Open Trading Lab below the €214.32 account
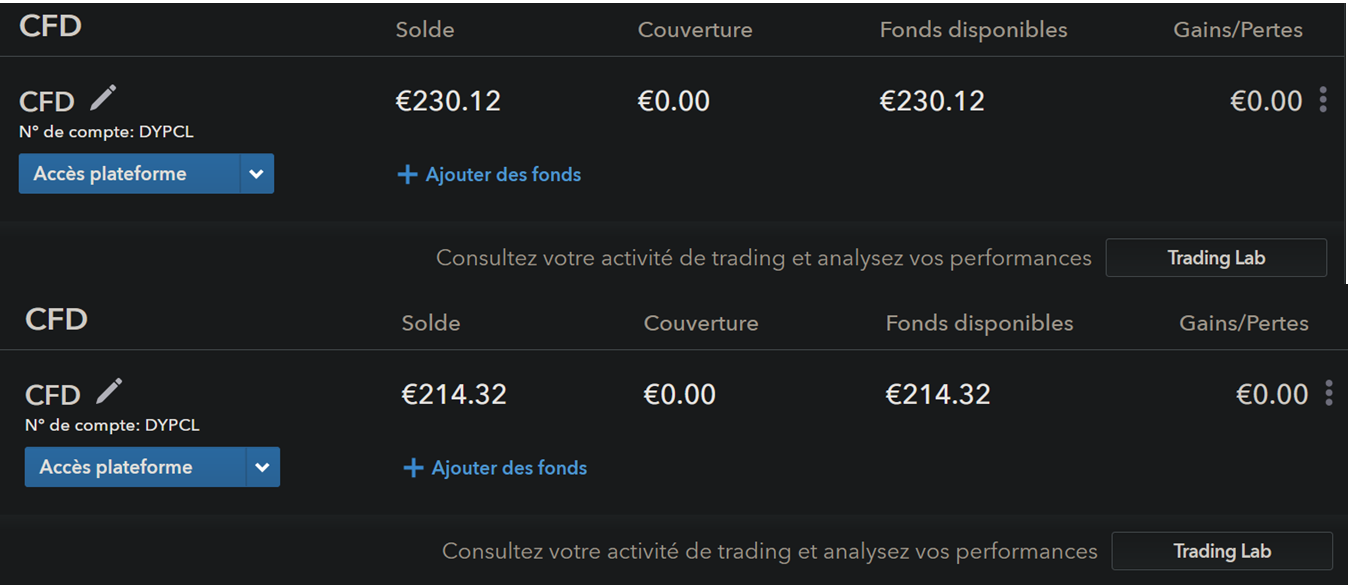The height and width of the screenshot is (585, 1348). [1222, 551]
